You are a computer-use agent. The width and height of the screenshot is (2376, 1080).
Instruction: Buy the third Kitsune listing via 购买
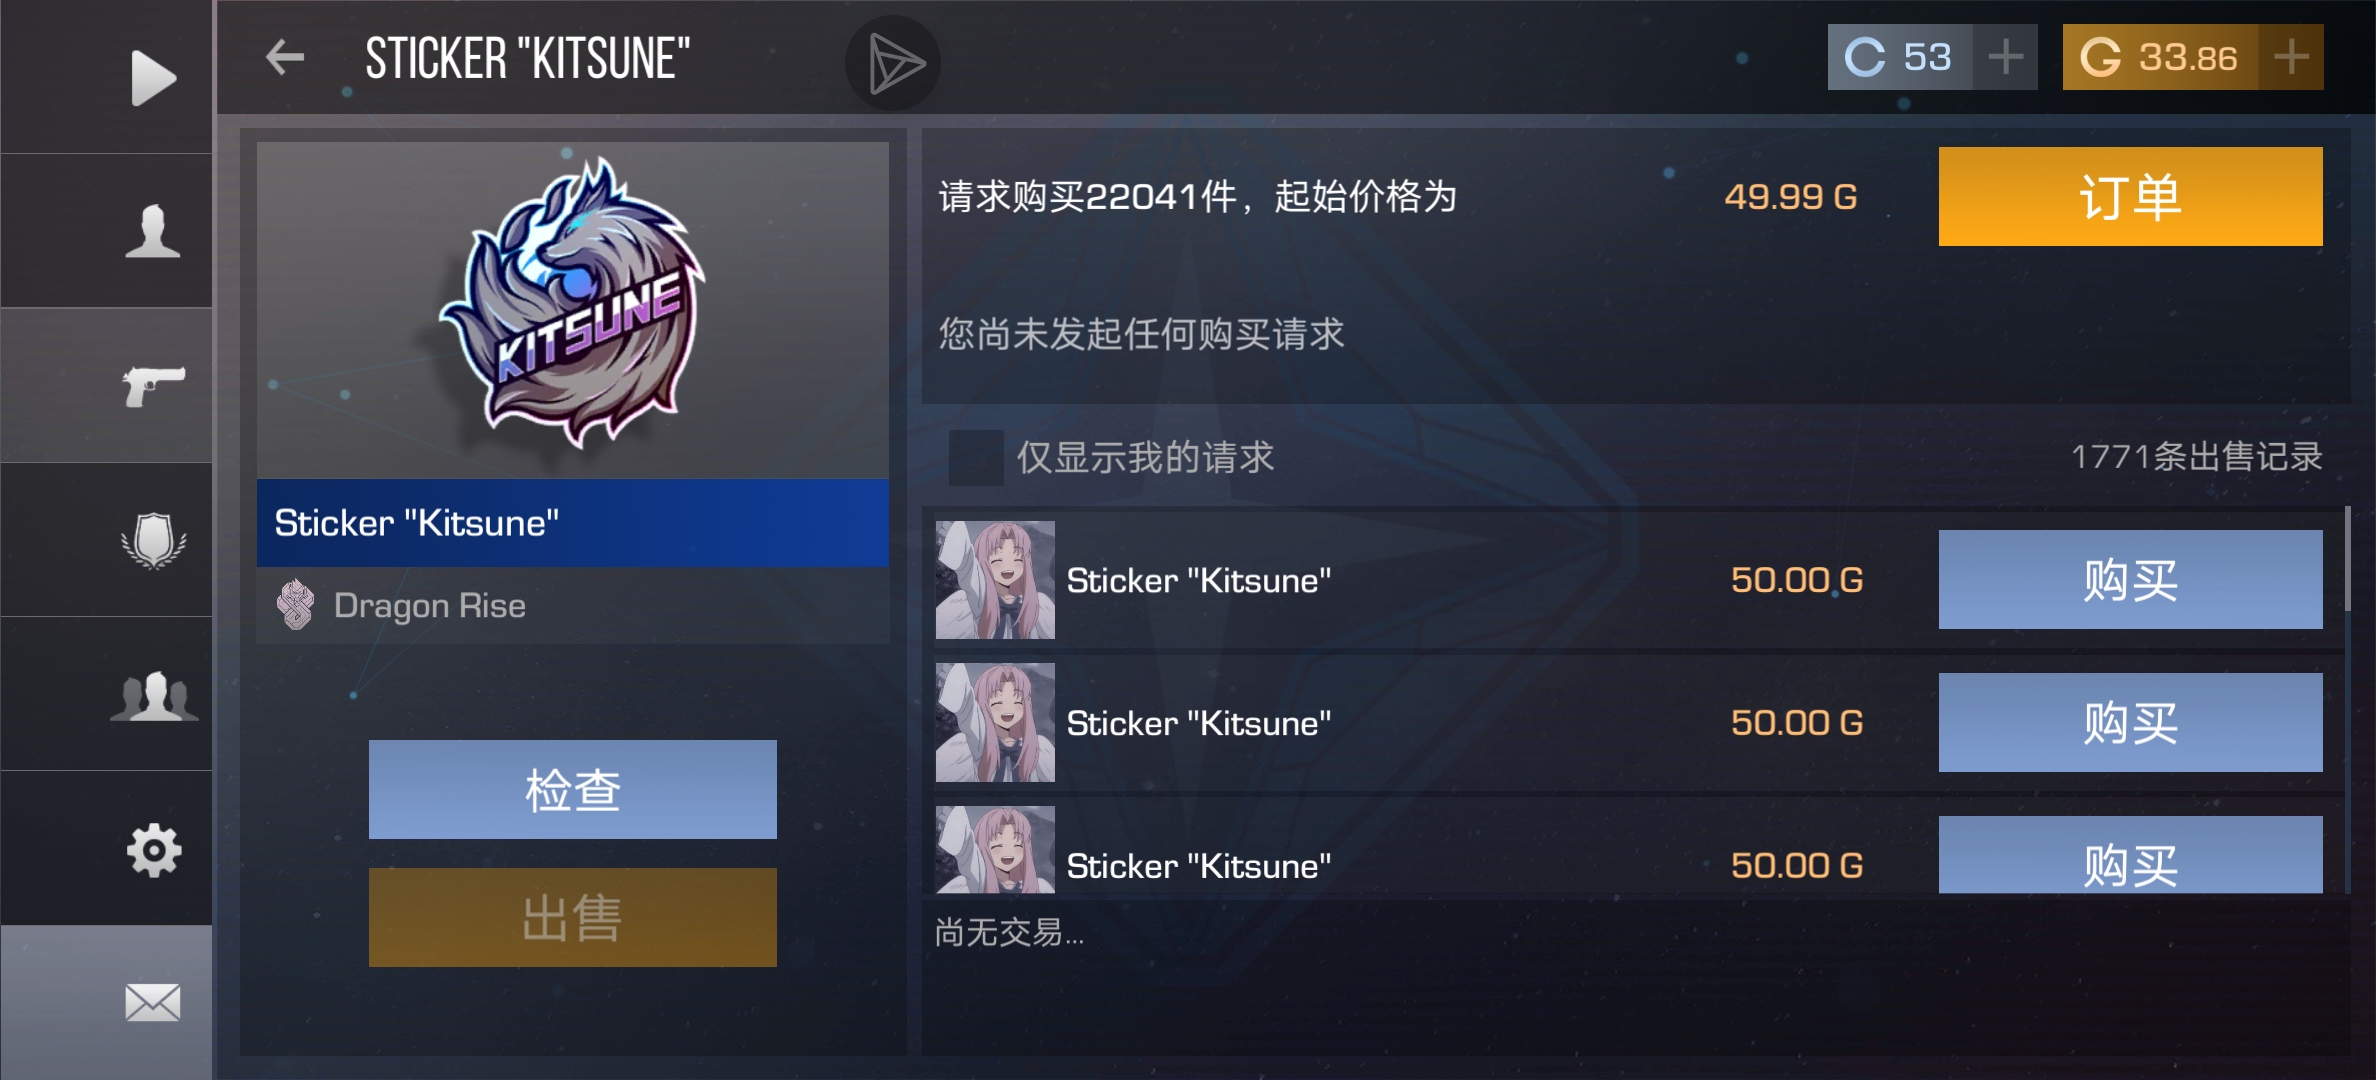click(2130, 855)
